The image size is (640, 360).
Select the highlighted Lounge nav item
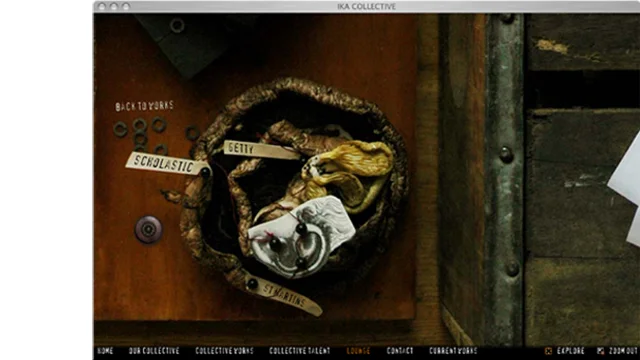click(358, 351)
